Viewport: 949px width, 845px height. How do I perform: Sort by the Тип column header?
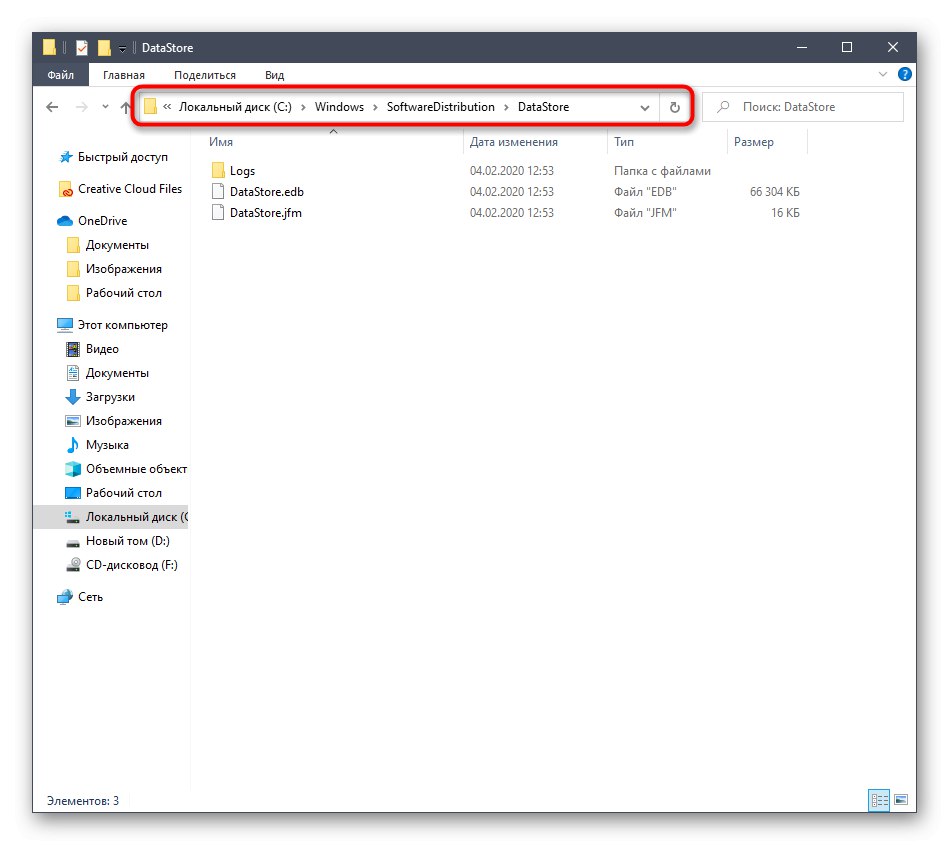[x=623, y=142]
